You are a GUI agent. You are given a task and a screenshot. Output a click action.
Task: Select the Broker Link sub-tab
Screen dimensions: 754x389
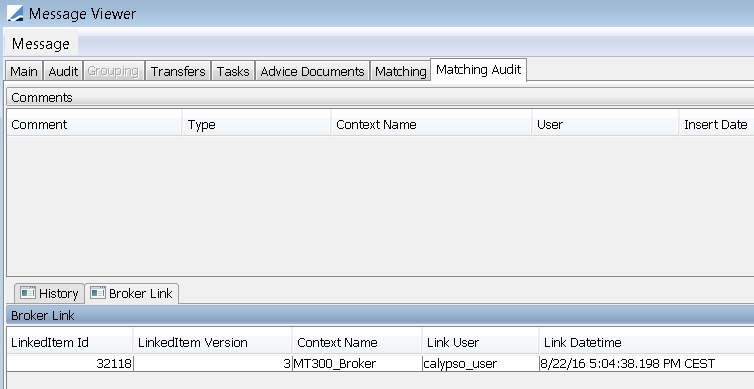[132, 293]
